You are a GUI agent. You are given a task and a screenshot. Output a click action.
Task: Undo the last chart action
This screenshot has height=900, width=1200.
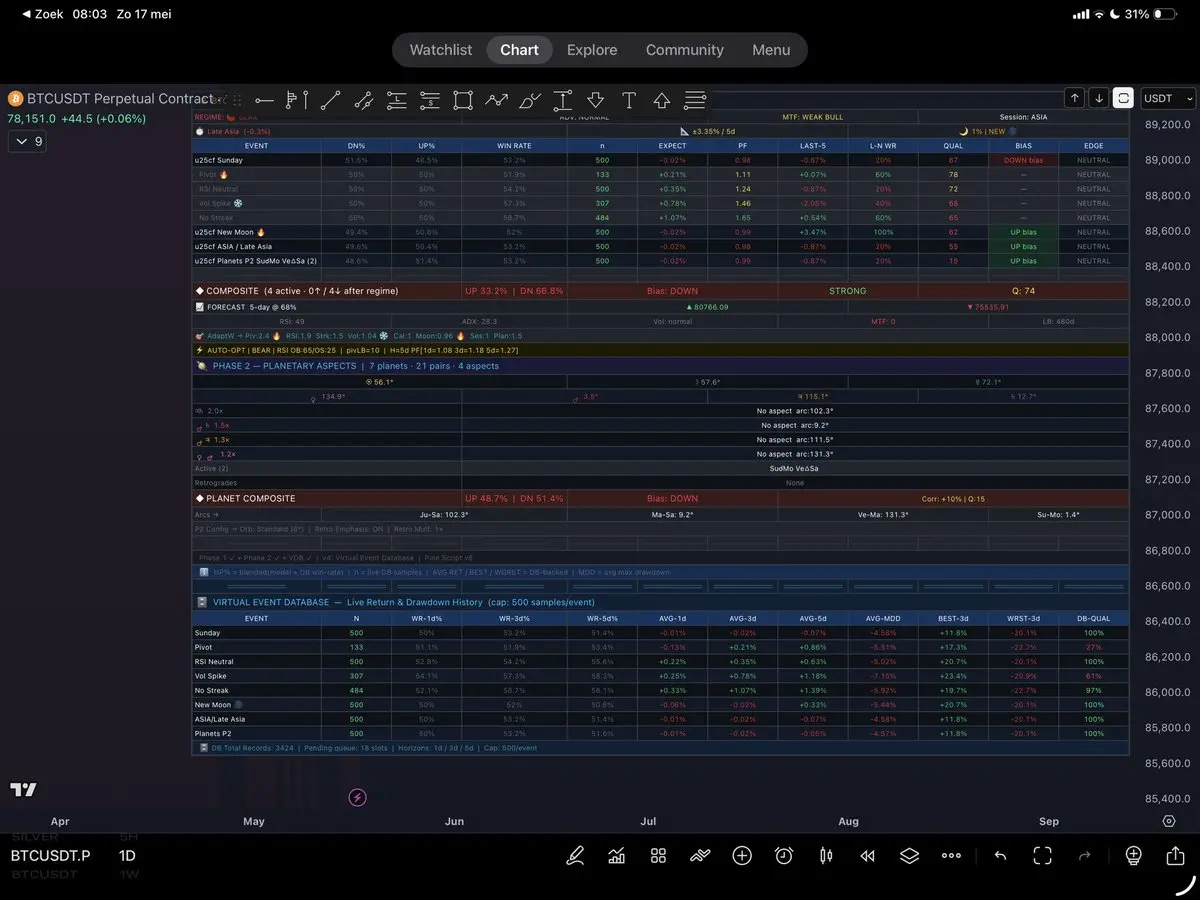click(1000, 856)
